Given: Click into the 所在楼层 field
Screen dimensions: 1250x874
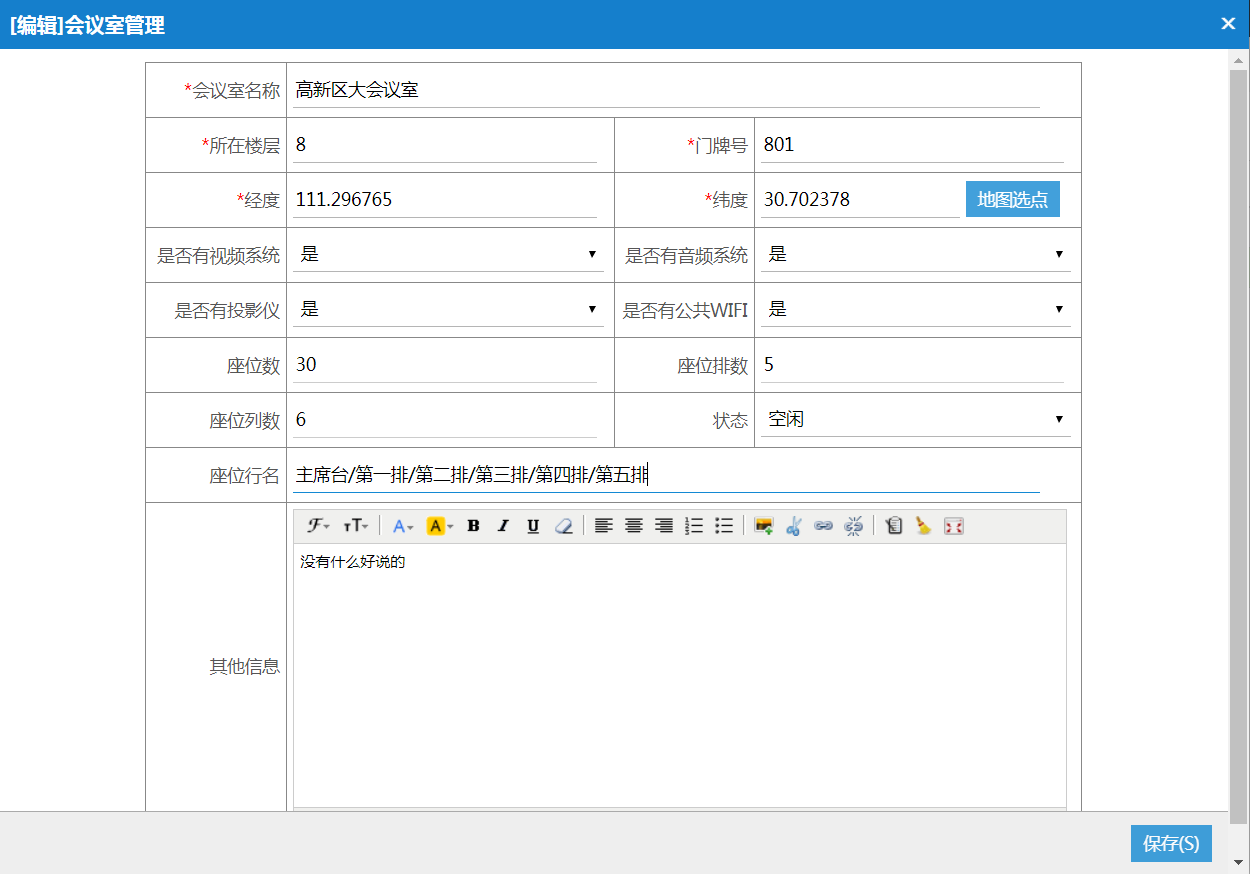Looking at the screenshot, I should [x=445, y=145].
